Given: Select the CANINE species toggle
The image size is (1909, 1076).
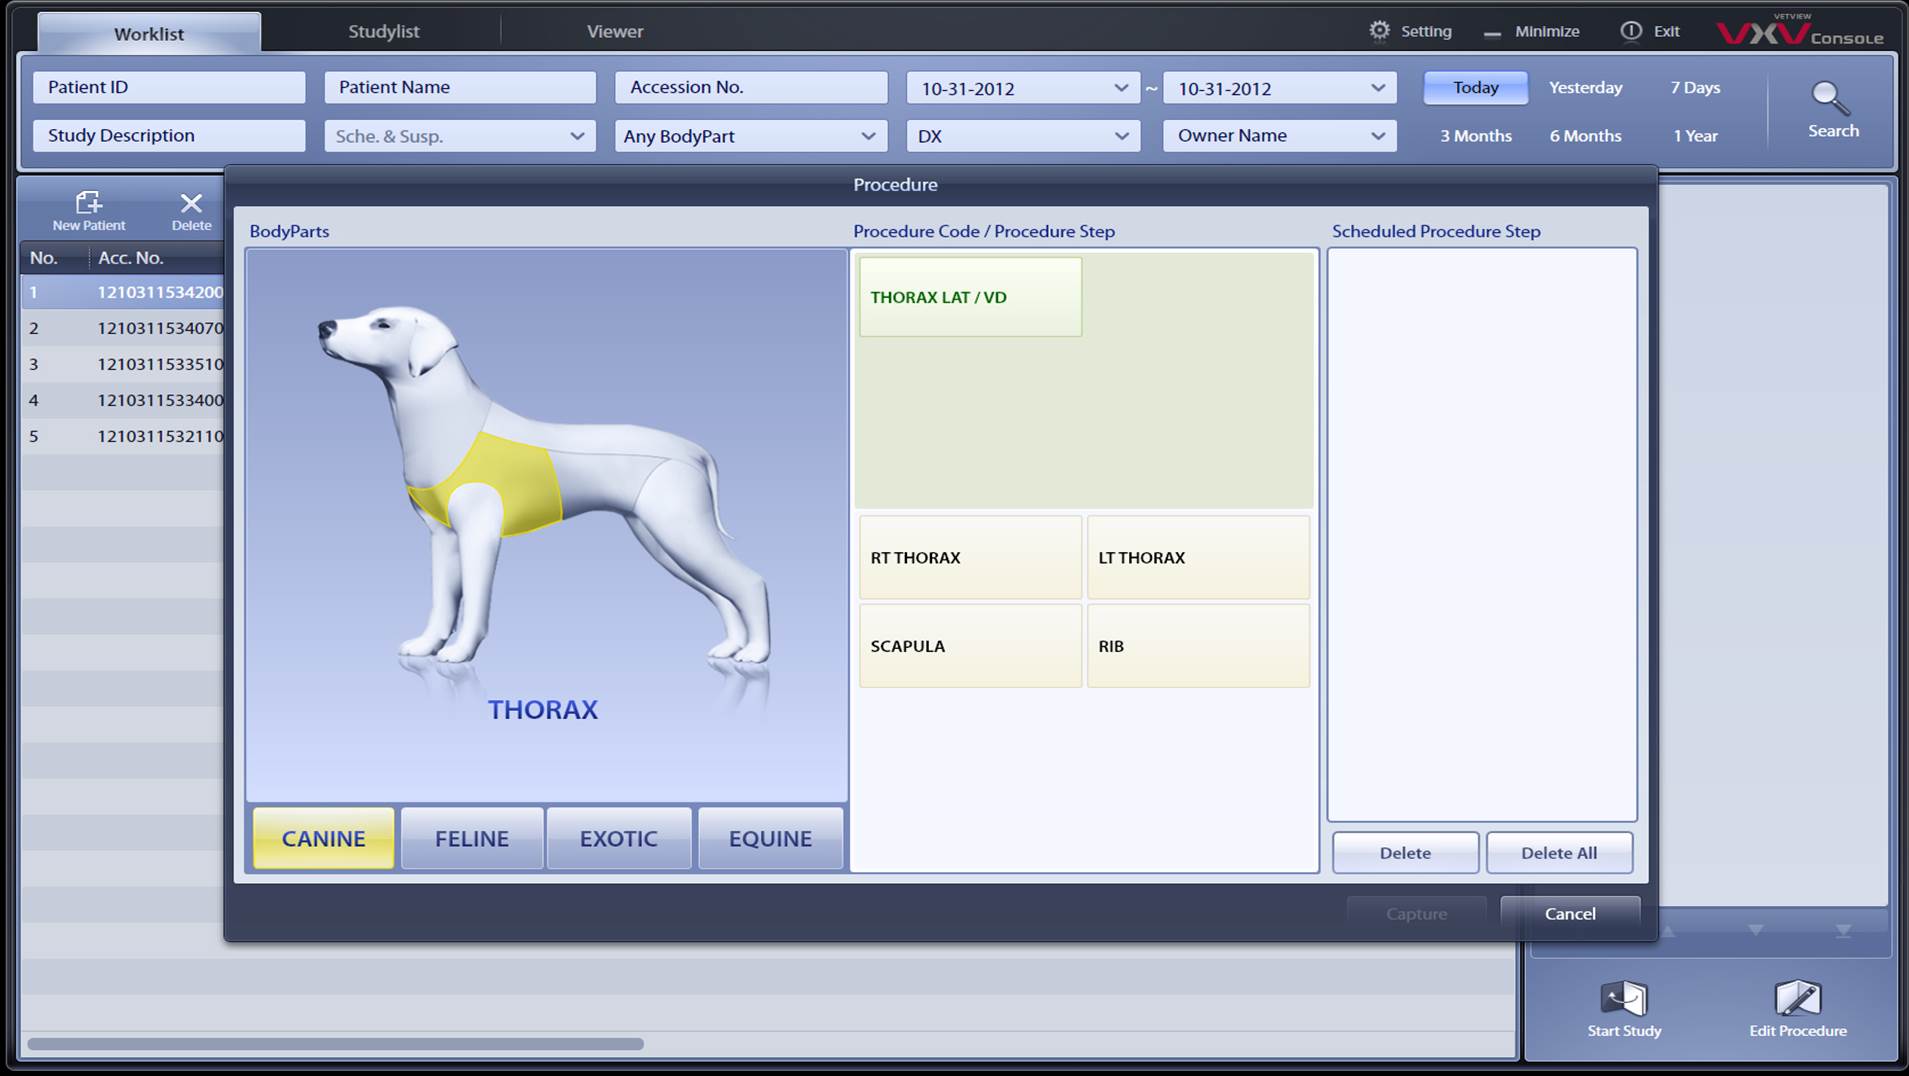Looking at the screenshot, I should [x=323, y=838].
